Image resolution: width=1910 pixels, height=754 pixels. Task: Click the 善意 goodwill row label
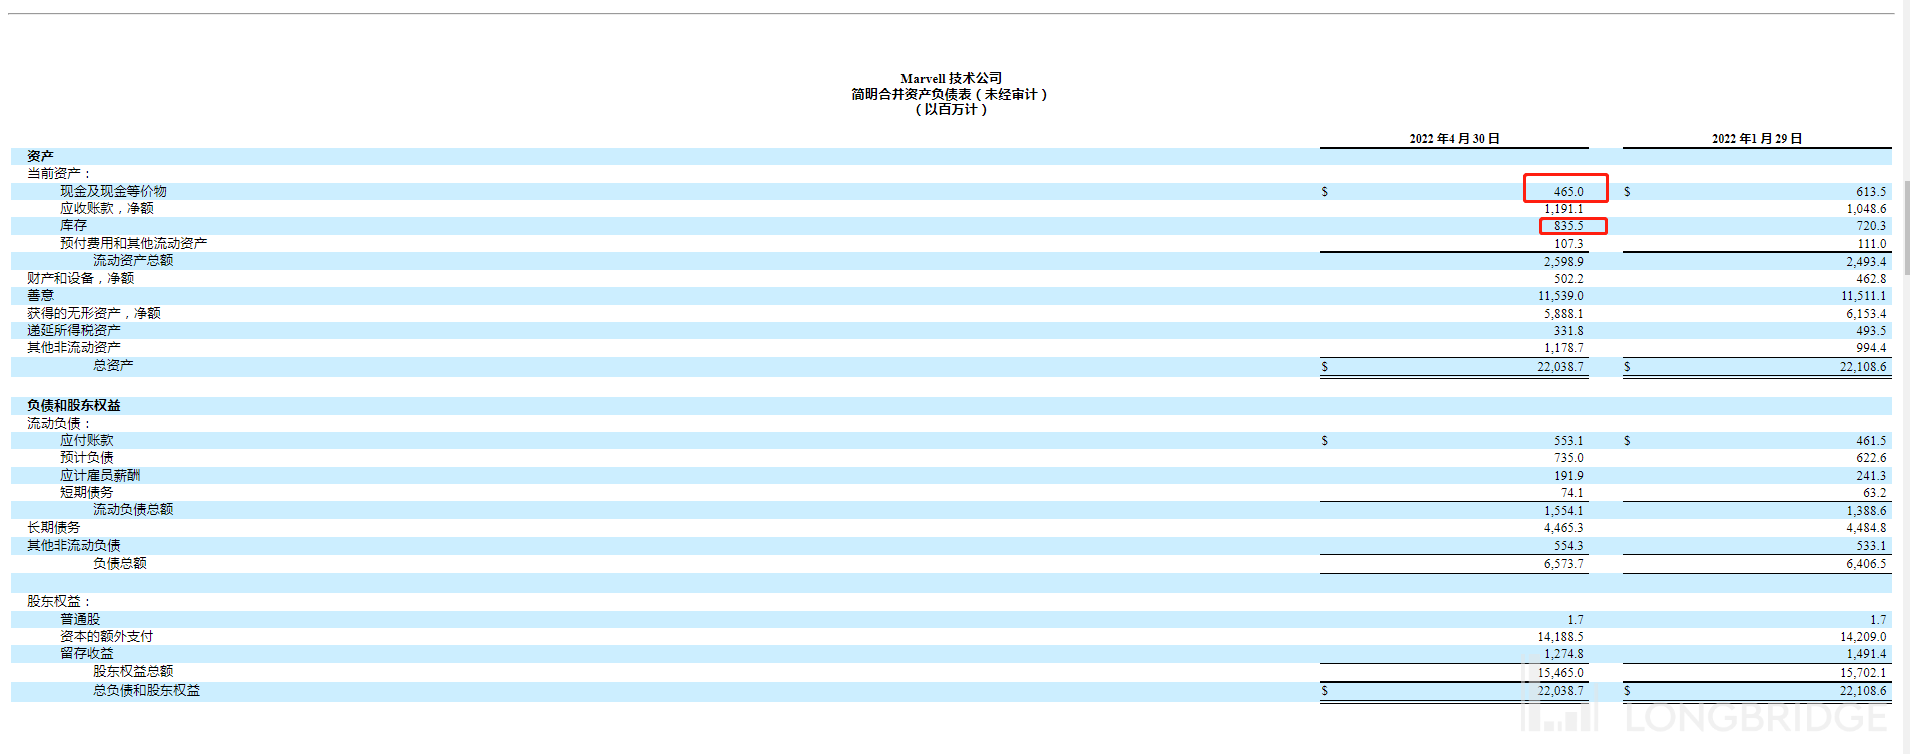[x=40, y=295]
